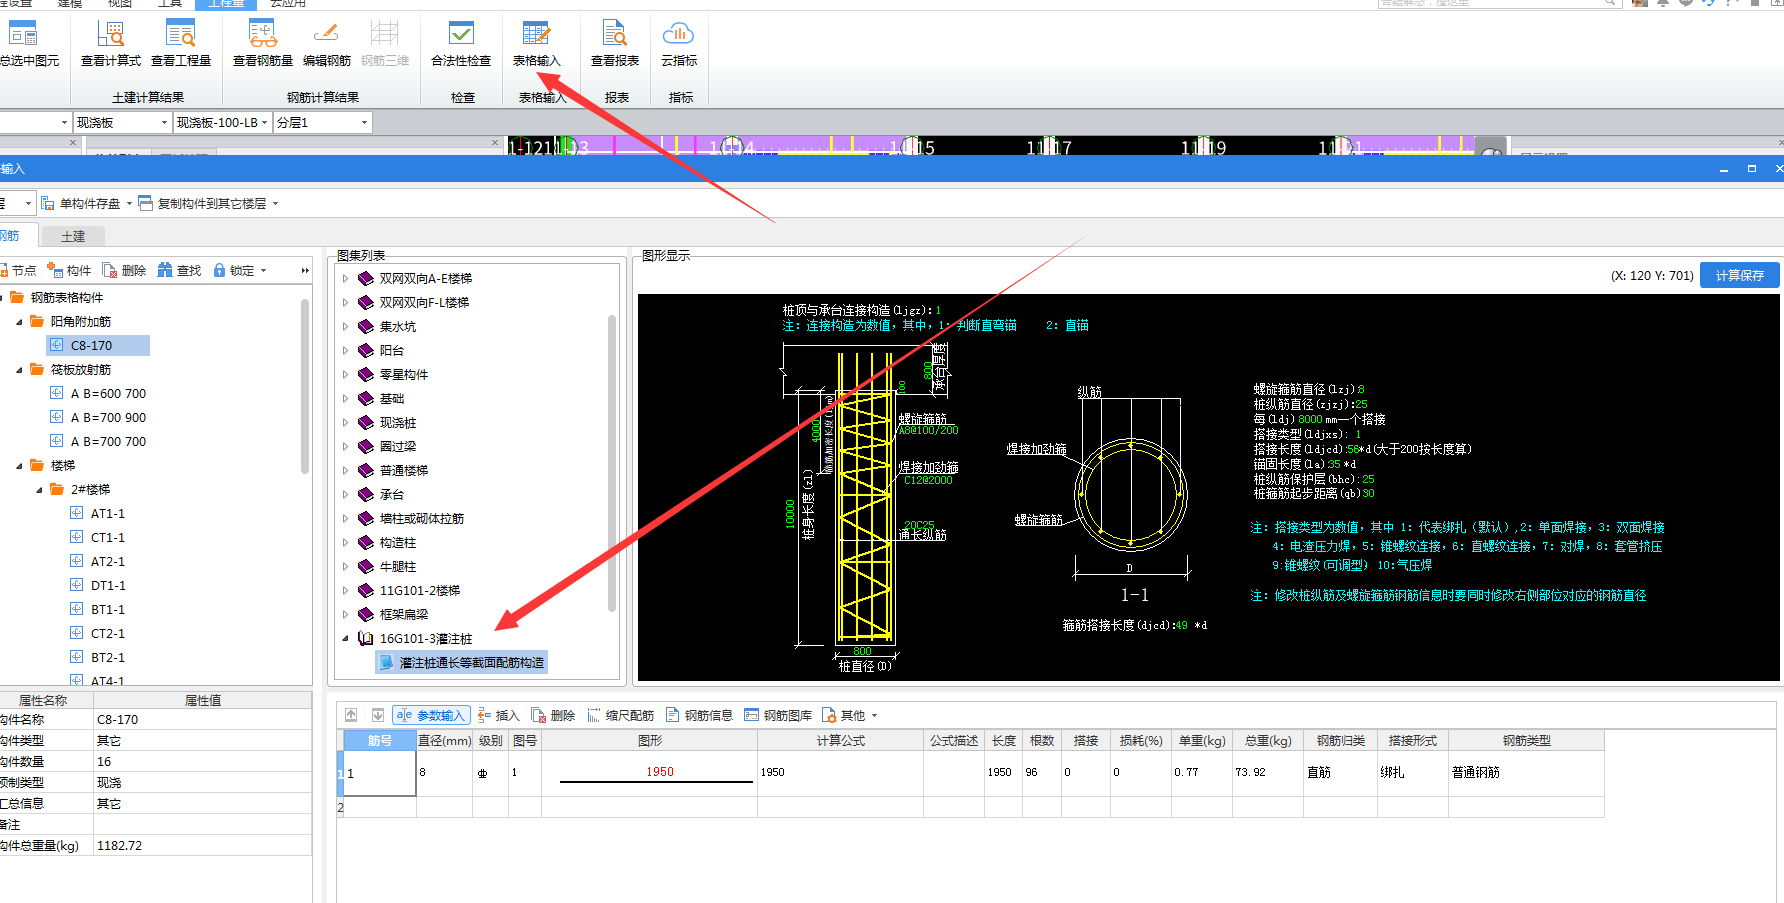Open 查看报表 in the ribbon
This screenshot has width=1784, height=903.
click(x=615, y=44)
